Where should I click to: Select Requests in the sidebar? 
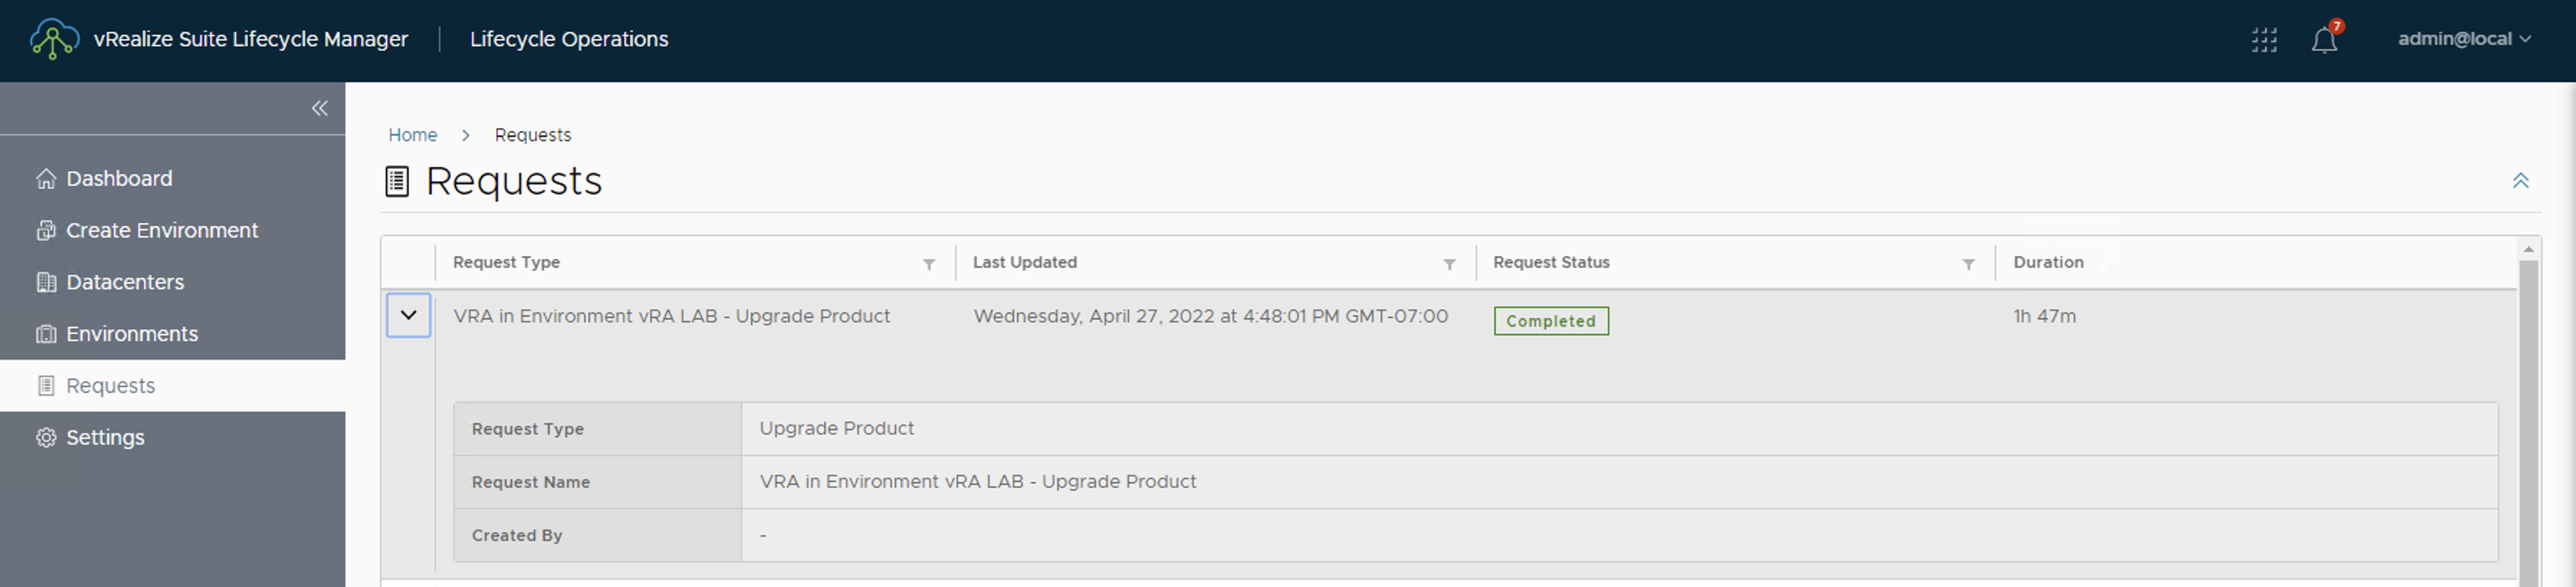[110, 385]
